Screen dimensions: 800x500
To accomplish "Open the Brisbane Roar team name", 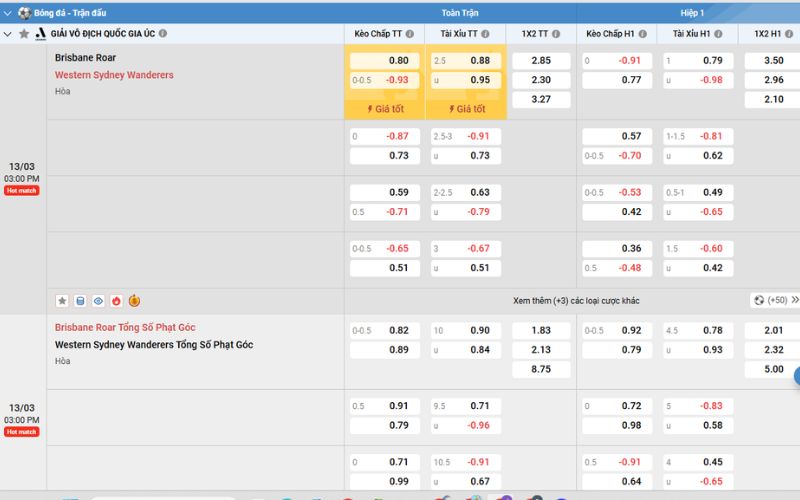I will [85, 58].
